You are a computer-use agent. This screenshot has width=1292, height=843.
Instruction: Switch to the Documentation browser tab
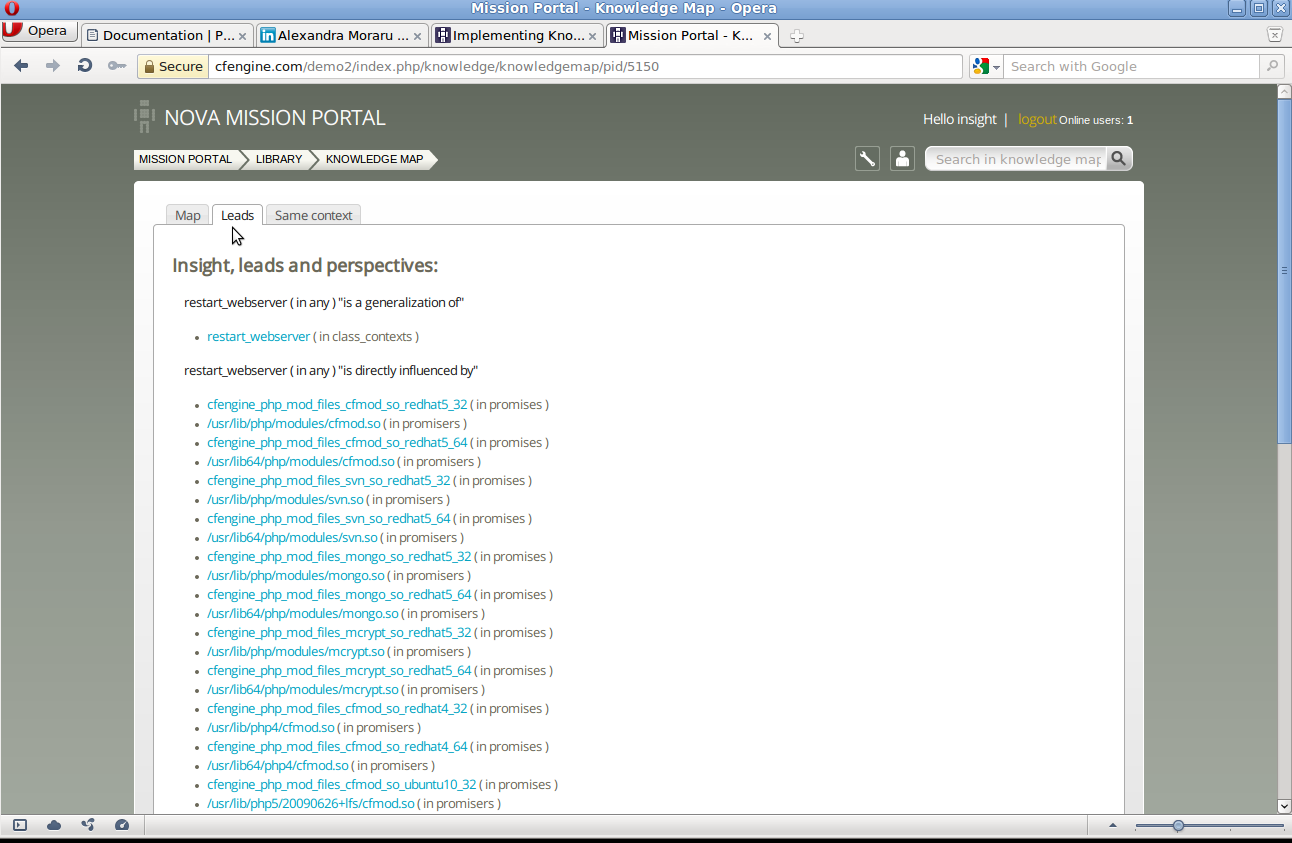[x=166, y=35]
